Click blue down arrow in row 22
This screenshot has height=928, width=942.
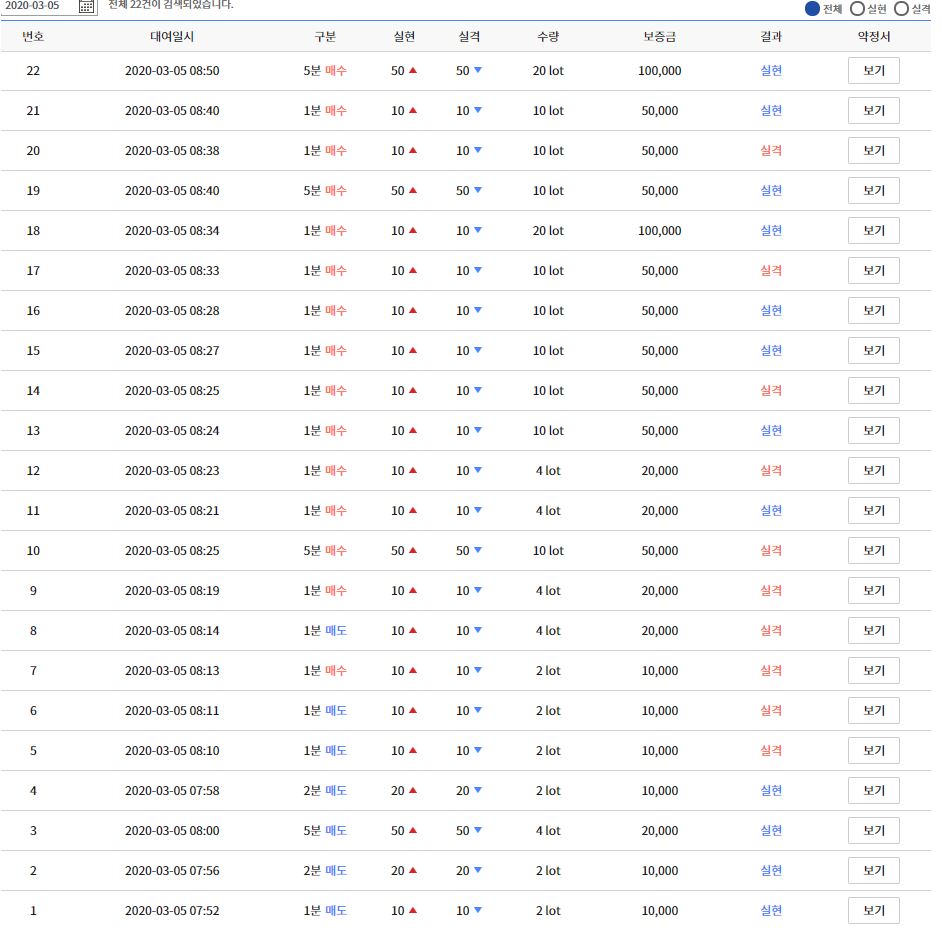click(478, 70)
